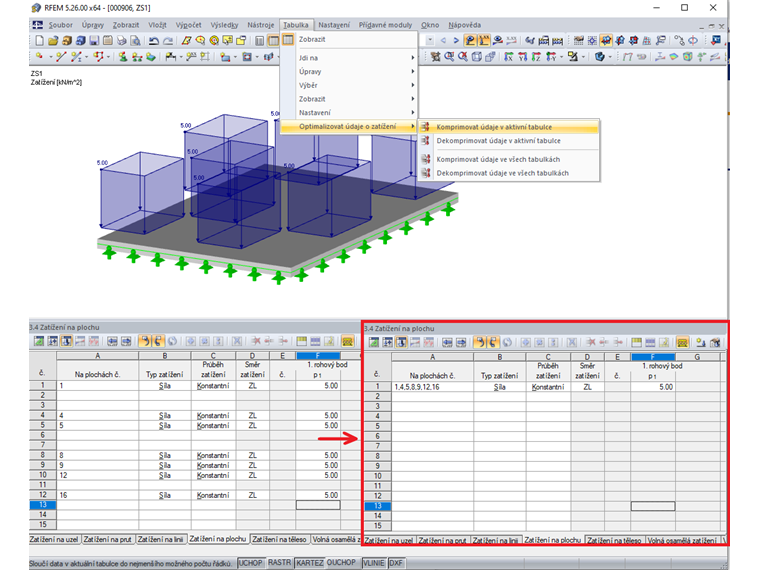The height and width of the screenshot is (570, 760).
Task: Click the view in X direction icon
Action: 508,57
